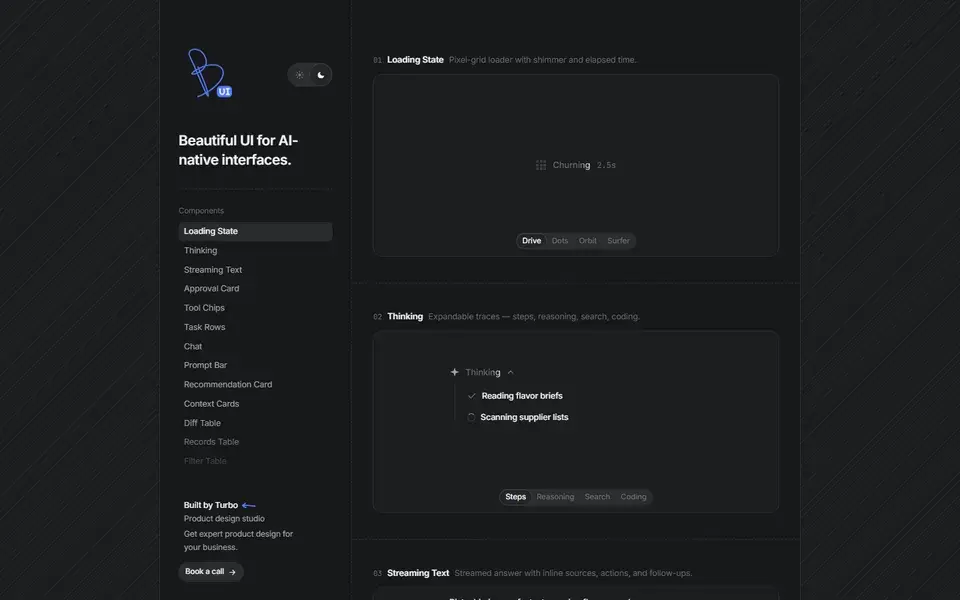Click the Thinking trace header label

pyautogui.click(x=482, y=372)
